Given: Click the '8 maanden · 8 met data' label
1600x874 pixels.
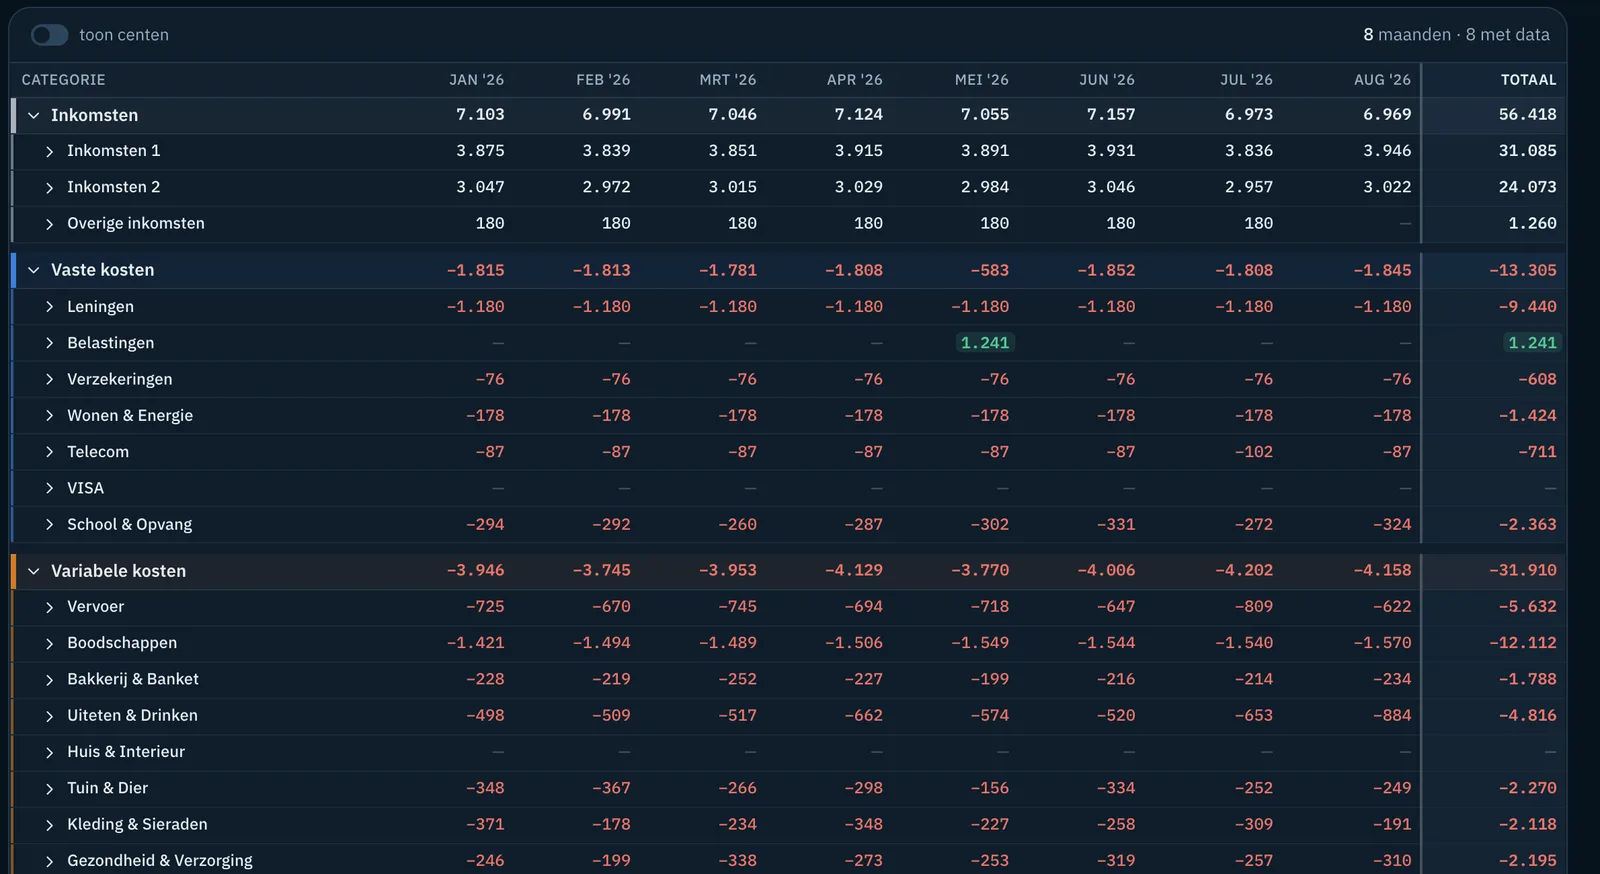Looking at the screenshot, I should click(1456, 35).
